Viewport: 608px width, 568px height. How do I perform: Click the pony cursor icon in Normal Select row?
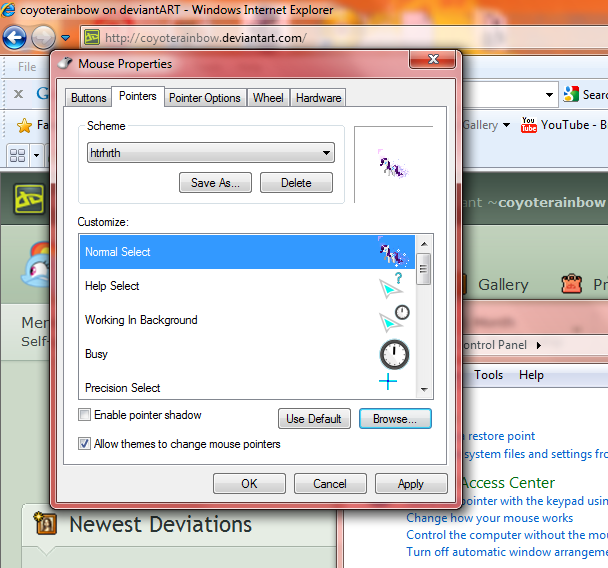393,252
